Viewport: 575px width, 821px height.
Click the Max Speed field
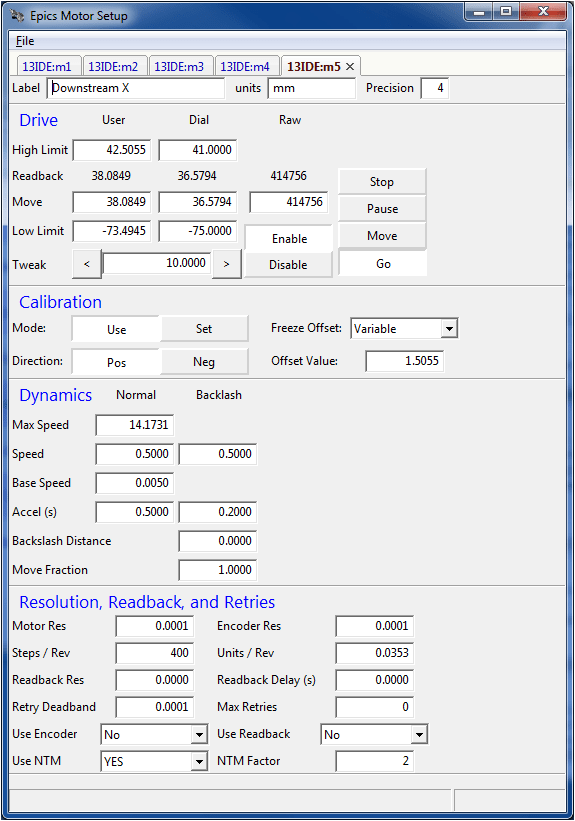pyautogui.click(x=135, y=425)
